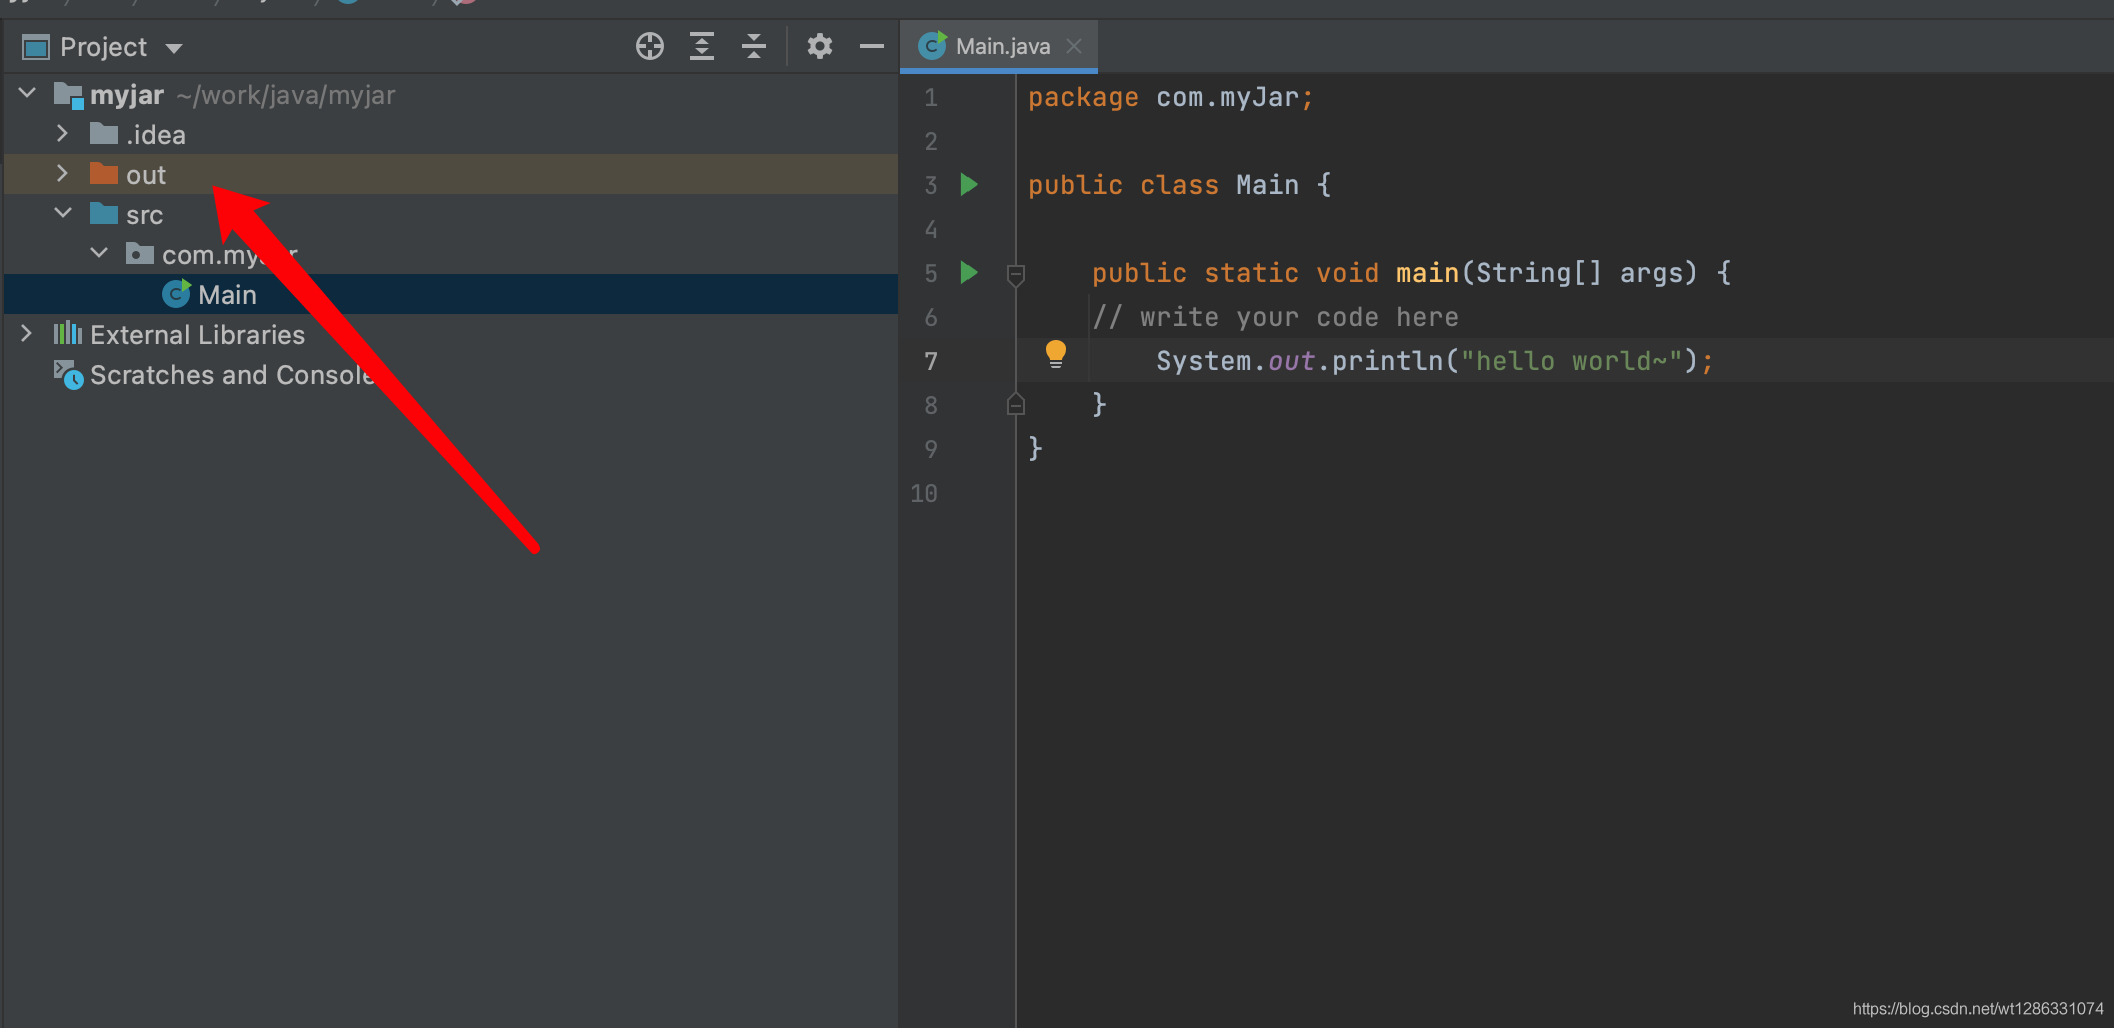This screenshot has width=2114, height=1028.
Task: Run main method using gutter arrow on line 5
Action: click(x=968, y=273)
